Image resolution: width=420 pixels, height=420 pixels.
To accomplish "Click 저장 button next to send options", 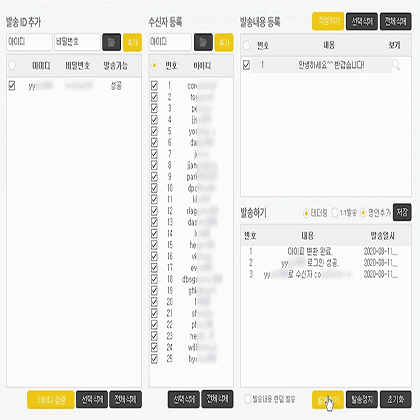I will point(402,212).
